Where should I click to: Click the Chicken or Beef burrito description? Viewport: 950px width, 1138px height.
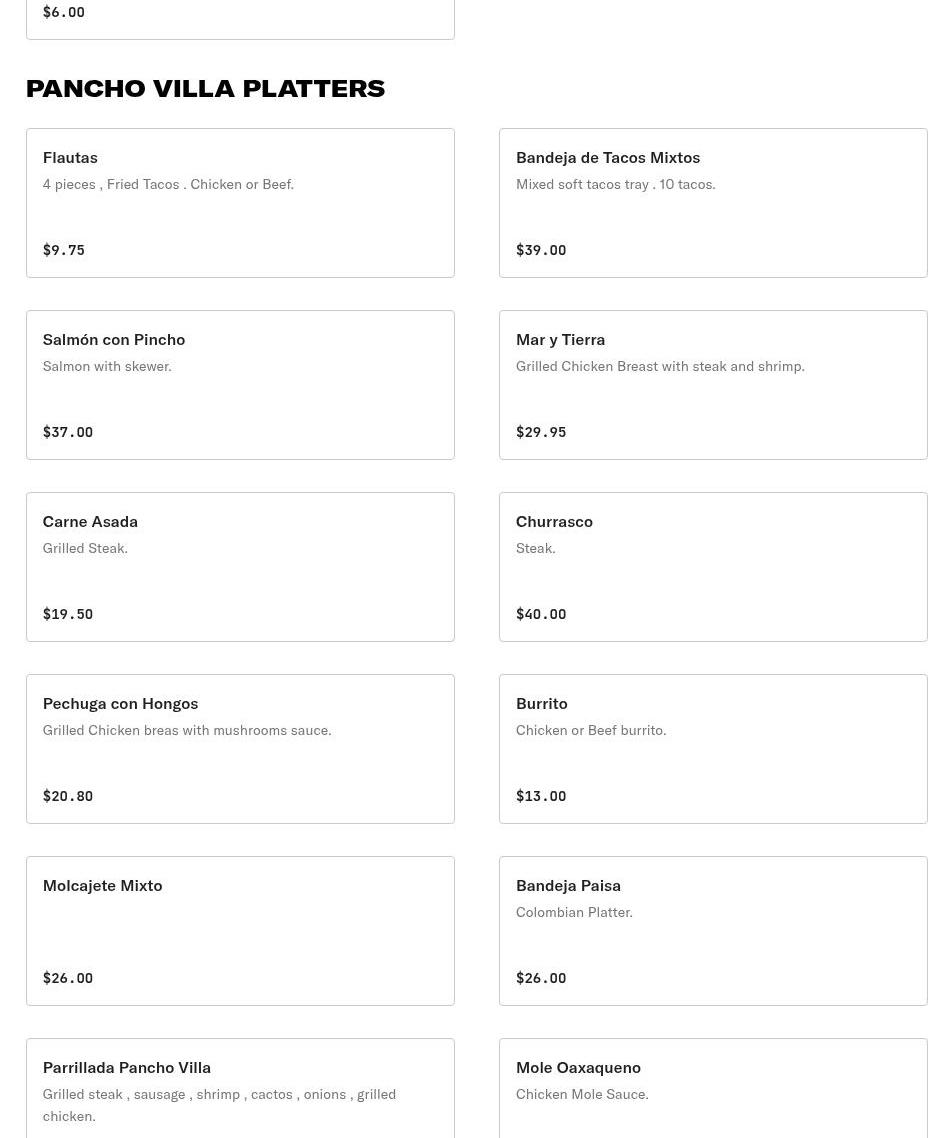(x=591, y=730)
